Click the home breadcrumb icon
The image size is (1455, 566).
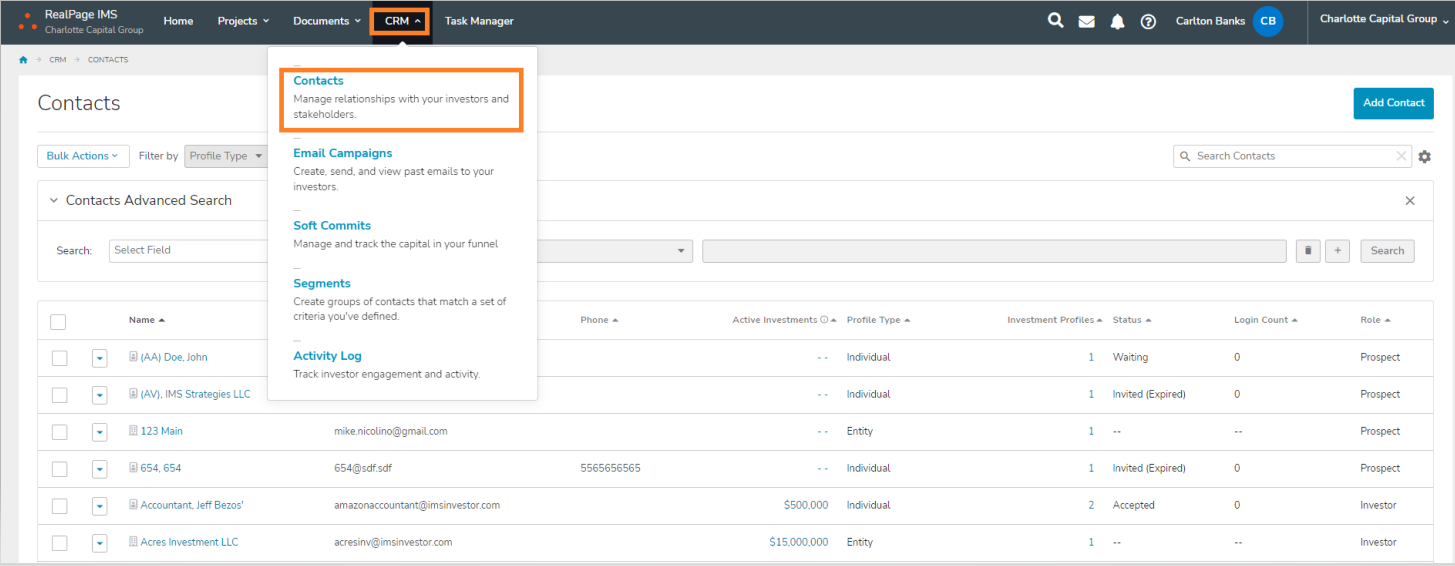(x=23, y=60)
